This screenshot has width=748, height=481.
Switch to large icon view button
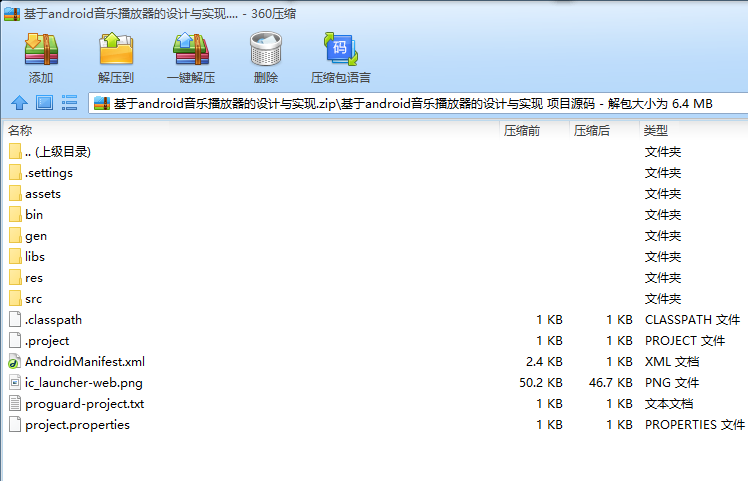point(44,103)
